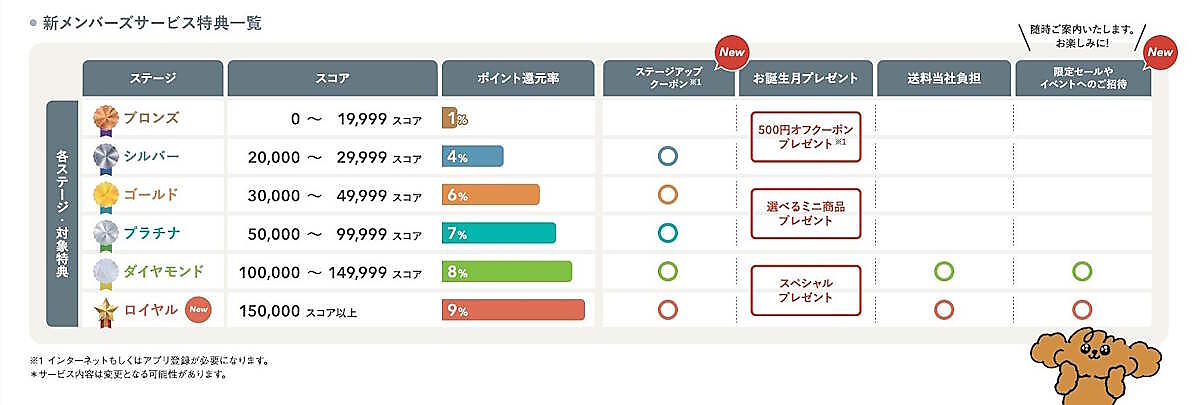Click the New badge beside ロイヤル
Image resolution: width=1200 pixels, height=405 pixels.
click(x=200, y=309)
